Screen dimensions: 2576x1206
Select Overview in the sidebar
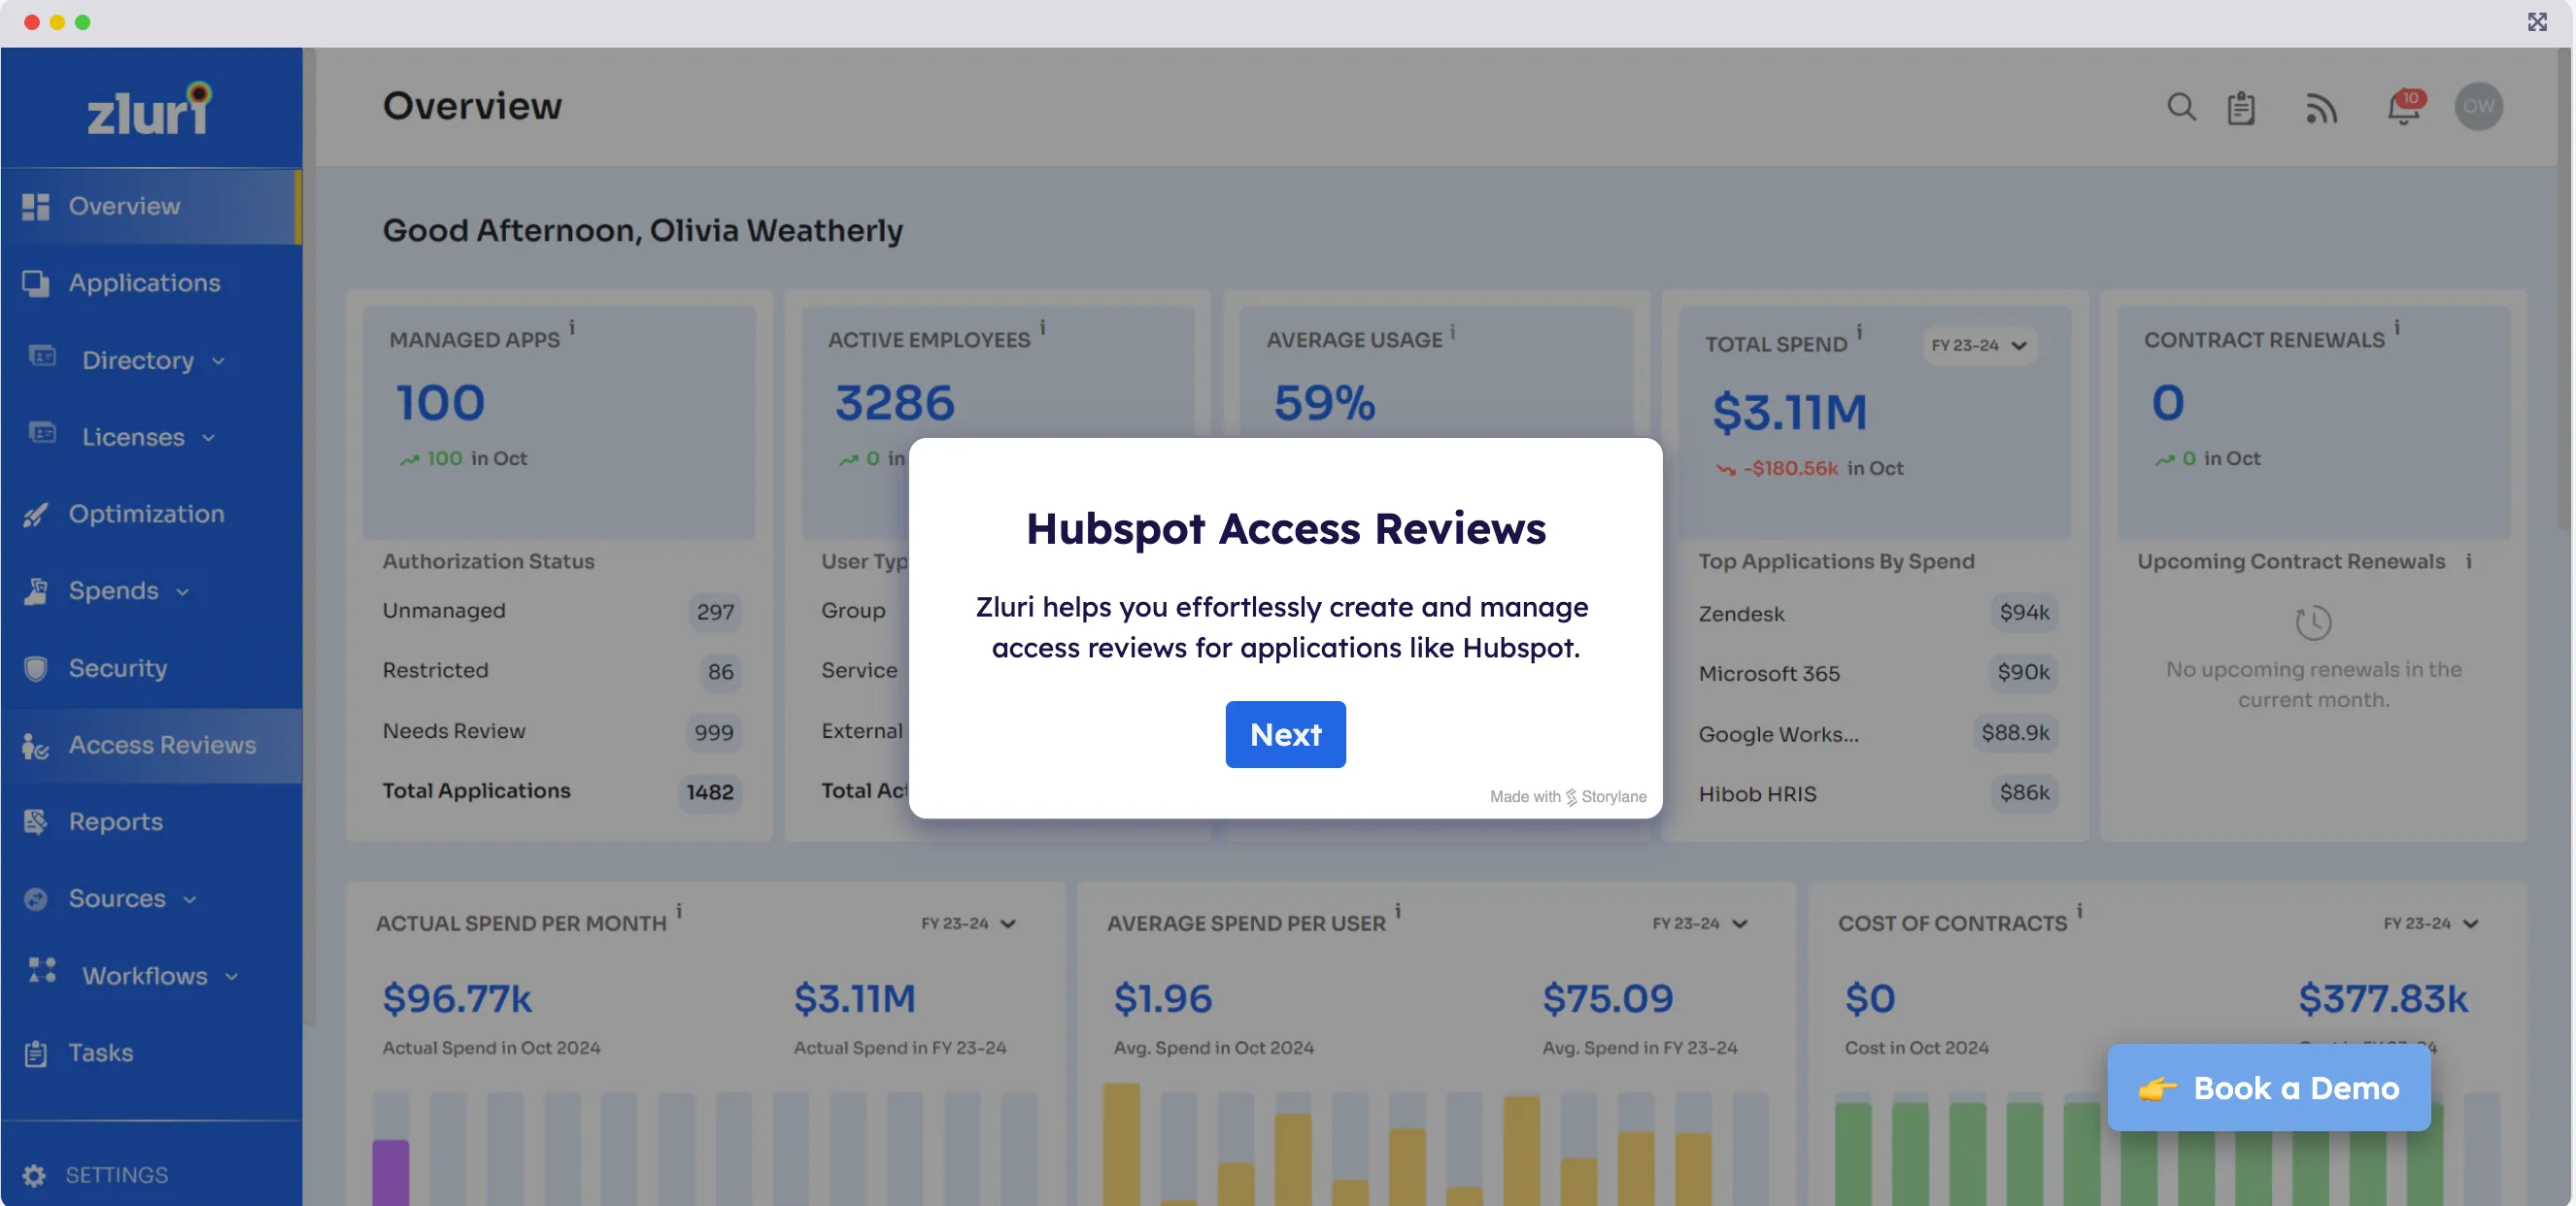[x=150, y=206]
